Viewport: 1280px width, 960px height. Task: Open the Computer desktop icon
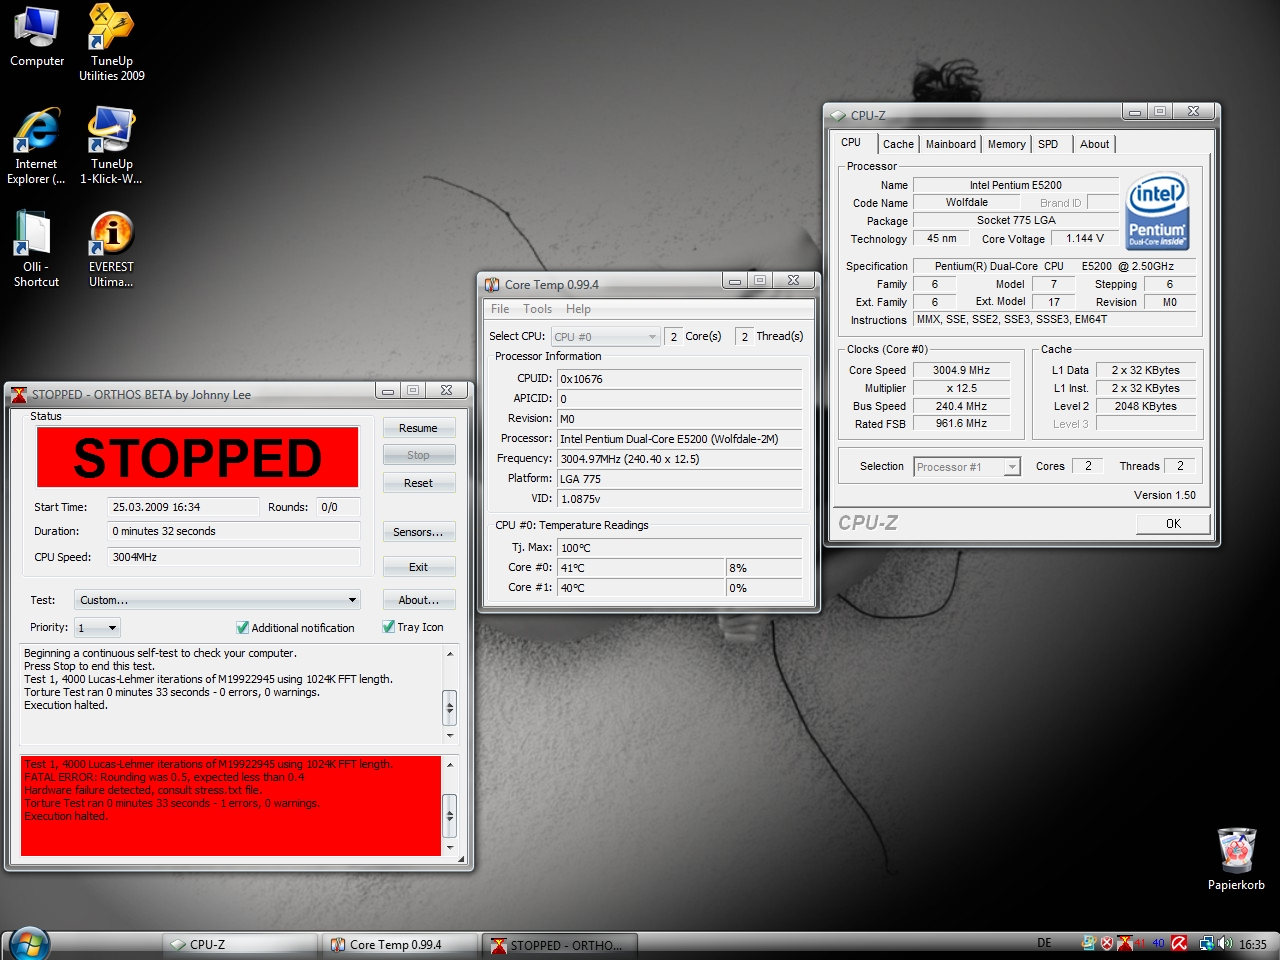tap(37, 37)
